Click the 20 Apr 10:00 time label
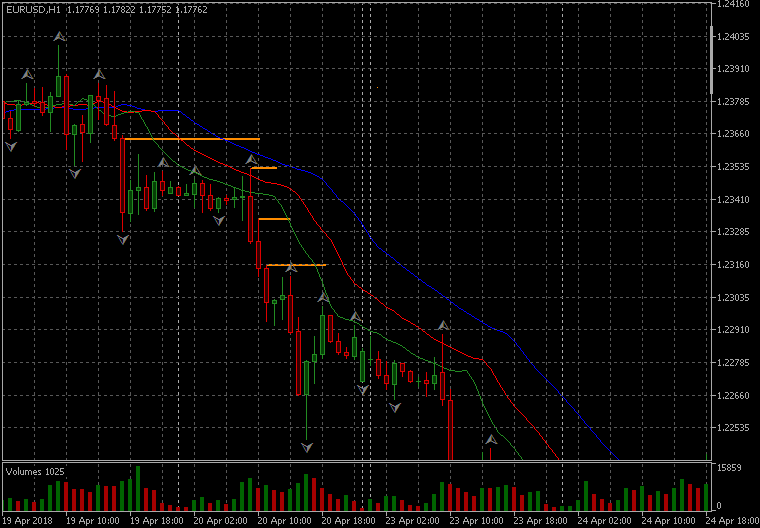Viewport: 760px width, 528px height. 285,520
